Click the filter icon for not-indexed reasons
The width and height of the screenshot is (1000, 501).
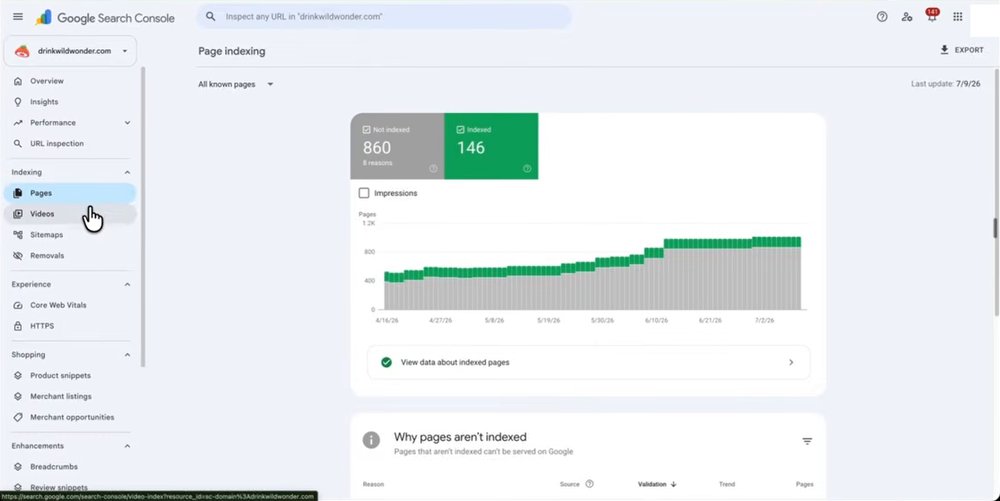[807, 441]
